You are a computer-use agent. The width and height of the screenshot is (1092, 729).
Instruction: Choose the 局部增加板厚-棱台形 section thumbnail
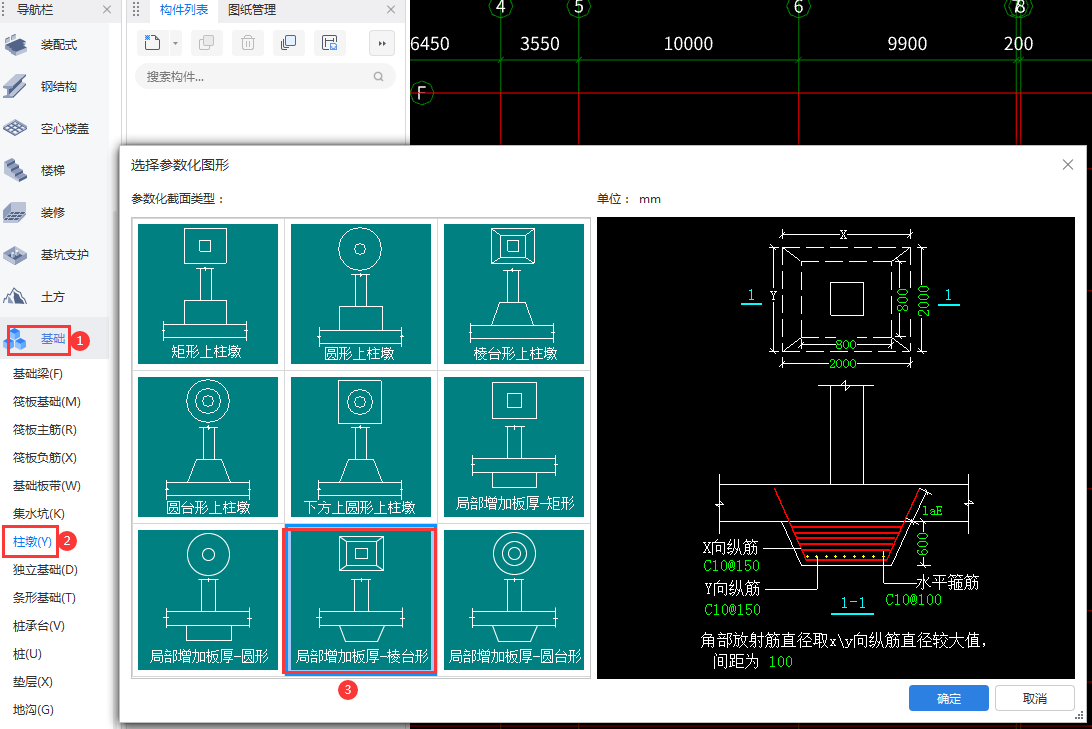361,599
